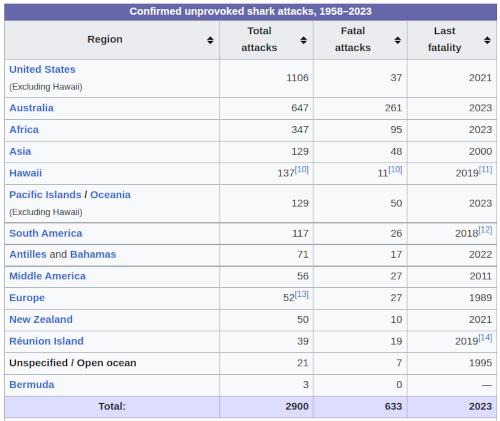Open the South America link
Image resolution: width=500 pixels, height=421 pixels.
click(46, 233)
